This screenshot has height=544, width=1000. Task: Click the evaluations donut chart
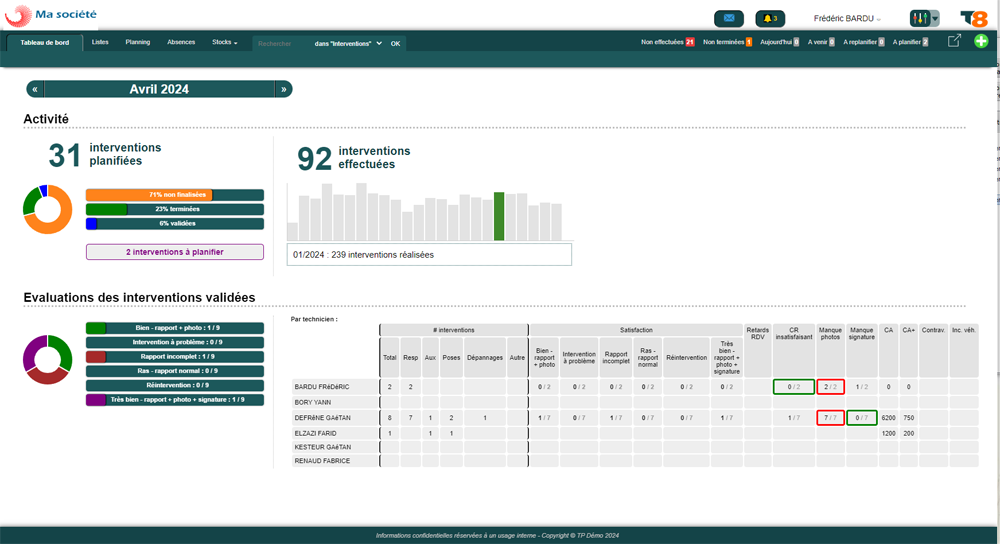click(48, 359)
